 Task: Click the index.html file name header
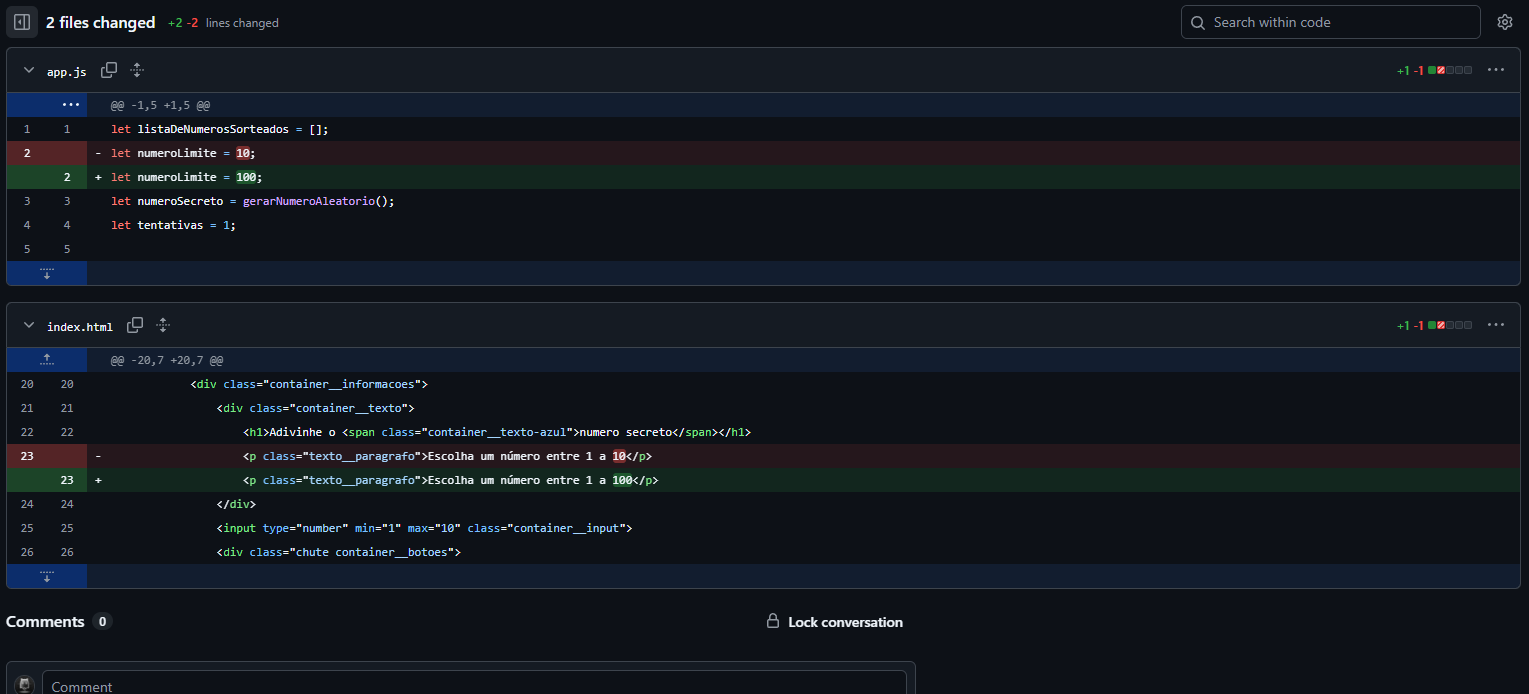[x=80, y=327]
